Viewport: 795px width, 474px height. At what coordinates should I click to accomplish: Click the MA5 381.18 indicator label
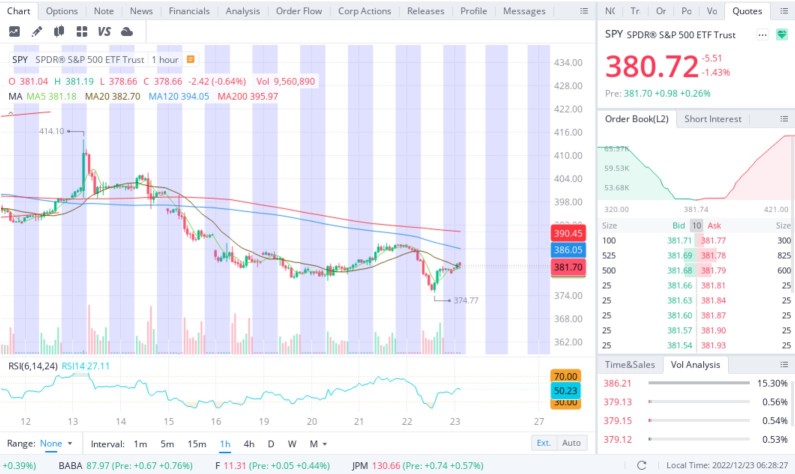point(51,96)
